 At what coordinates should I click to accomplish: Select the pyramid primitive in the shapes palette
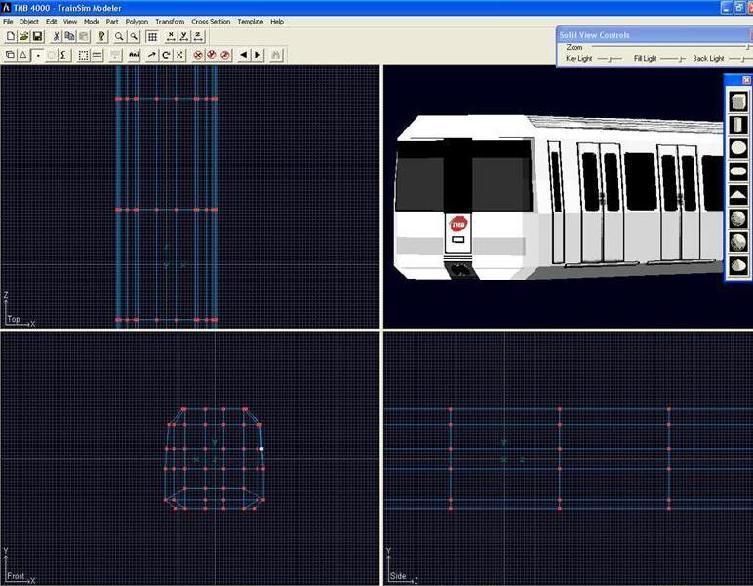(x=738, y=195)
